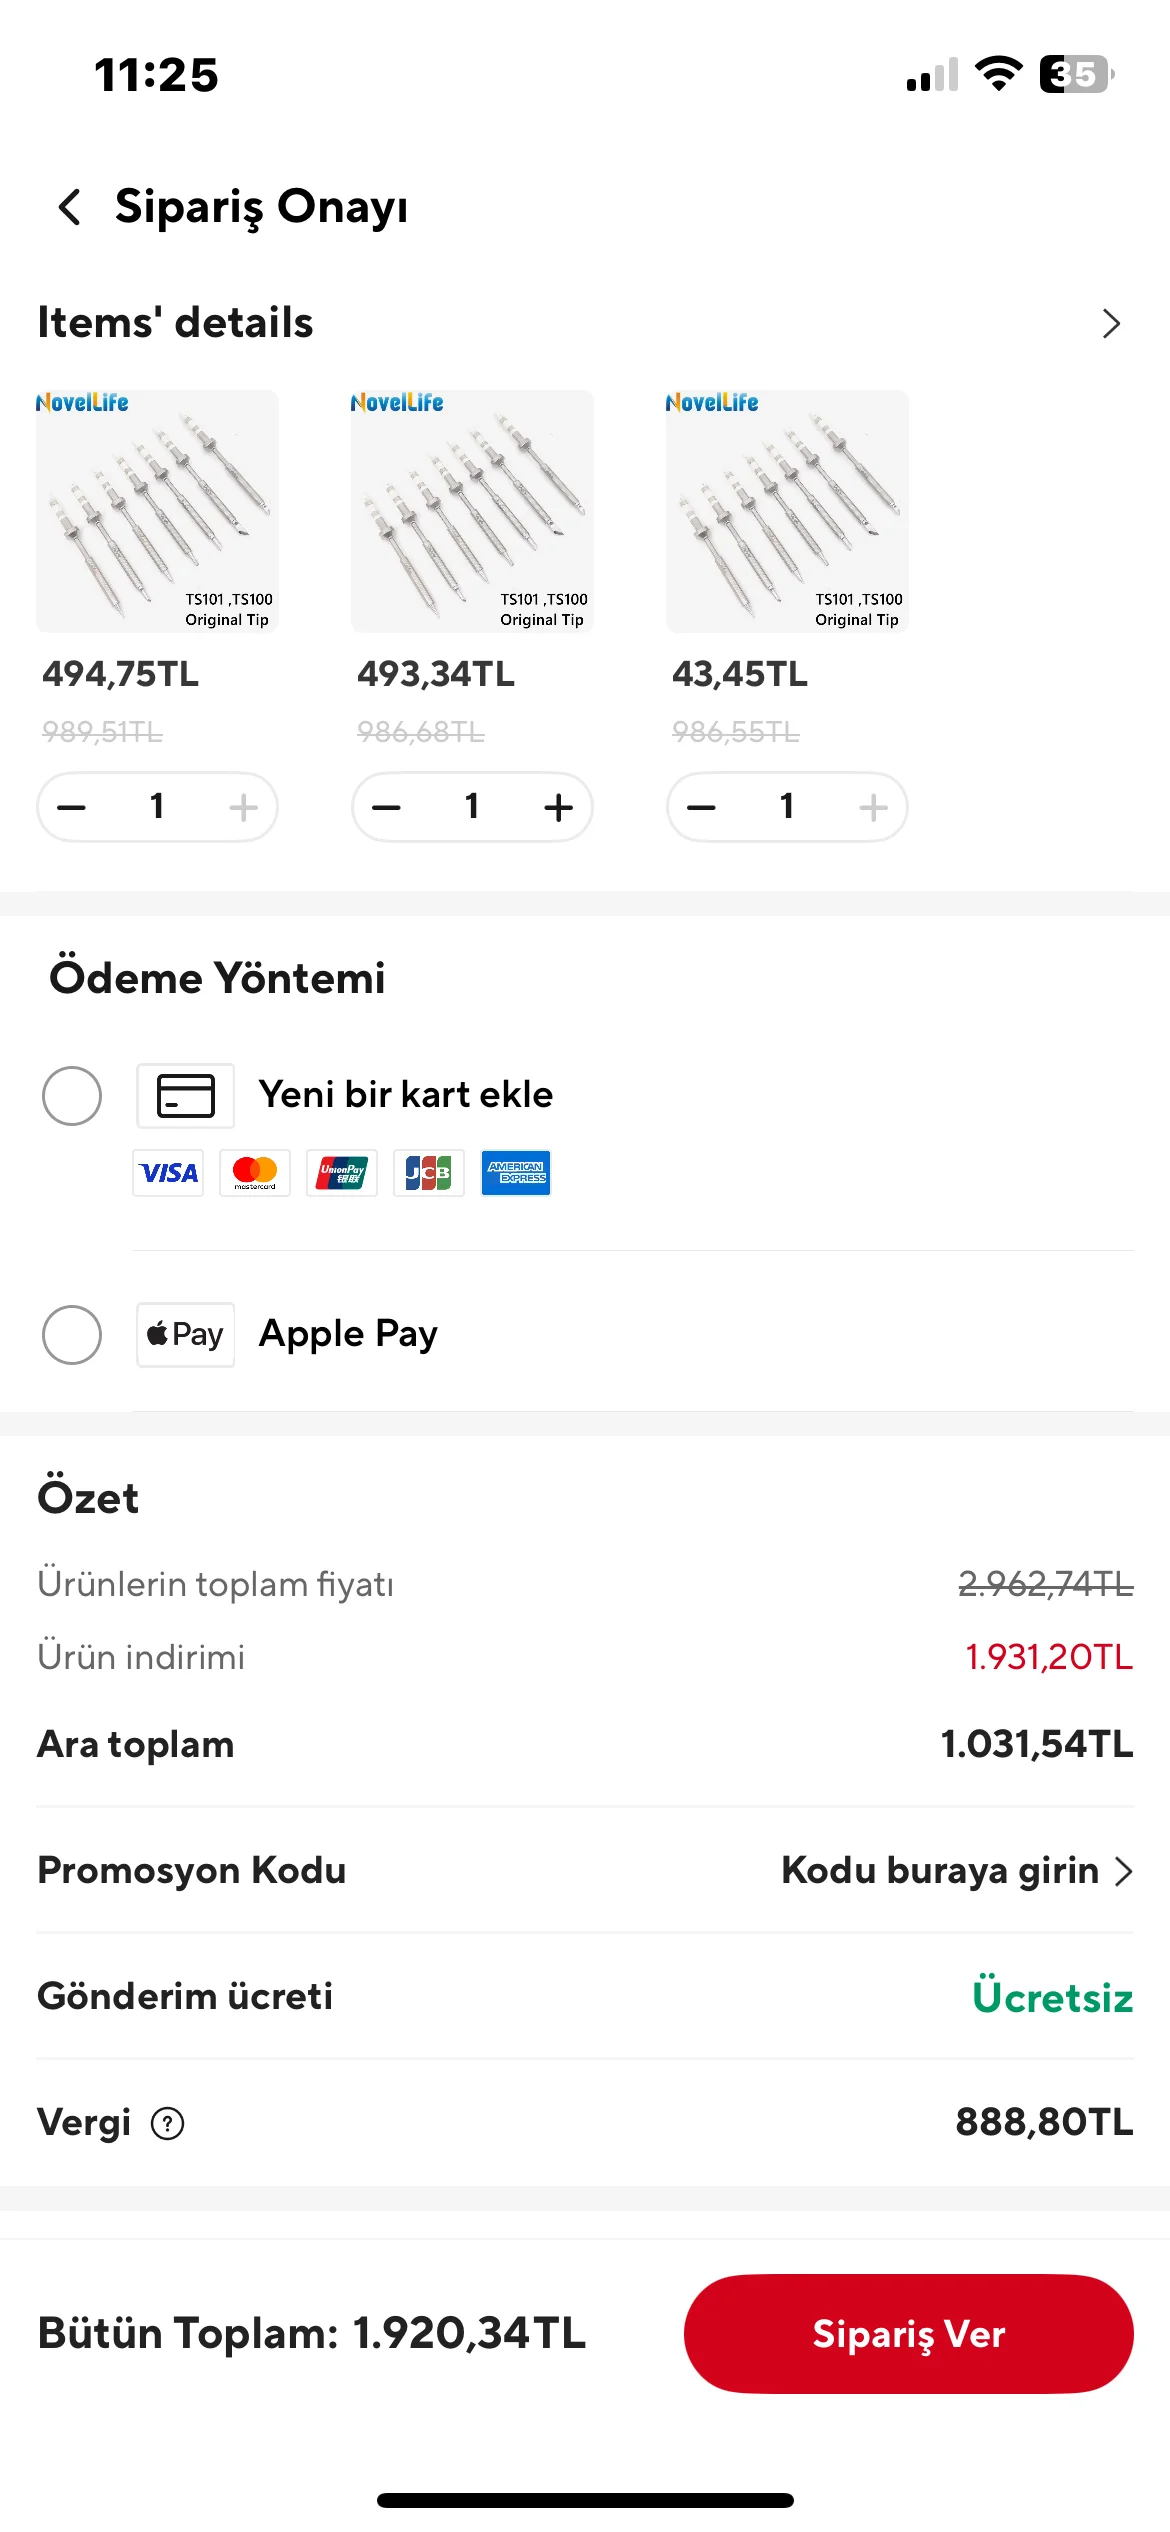
Task: Tap the Apple Pay logo badge
Action: [186, 1334]
